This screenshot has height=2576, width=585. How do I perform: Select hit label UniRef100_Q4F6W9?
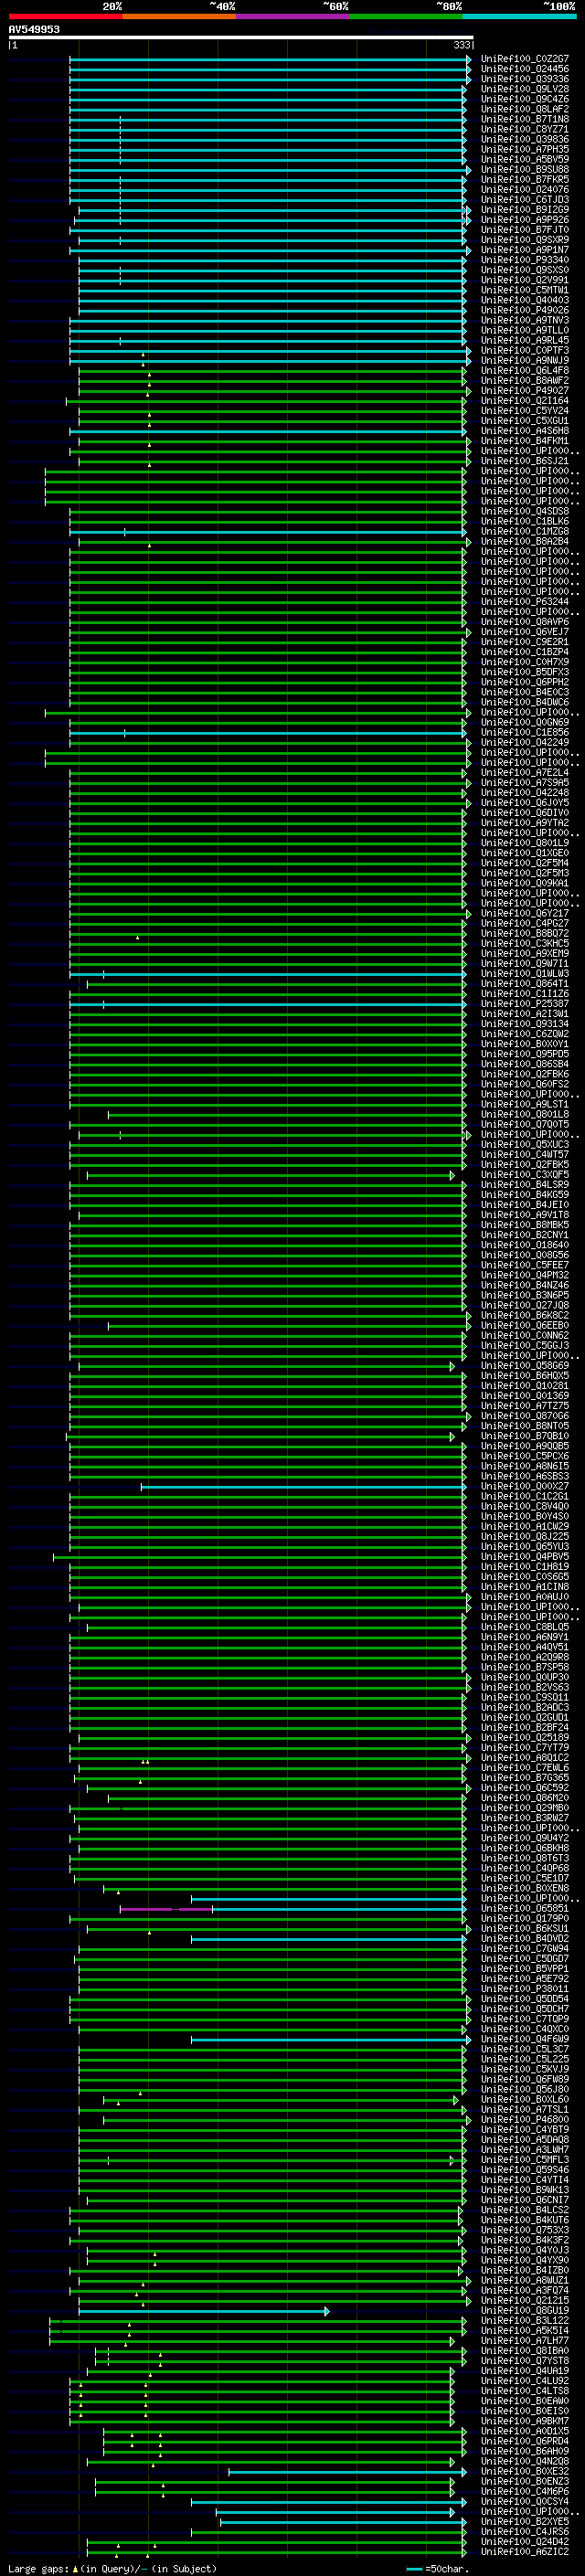coord(524,2039)
